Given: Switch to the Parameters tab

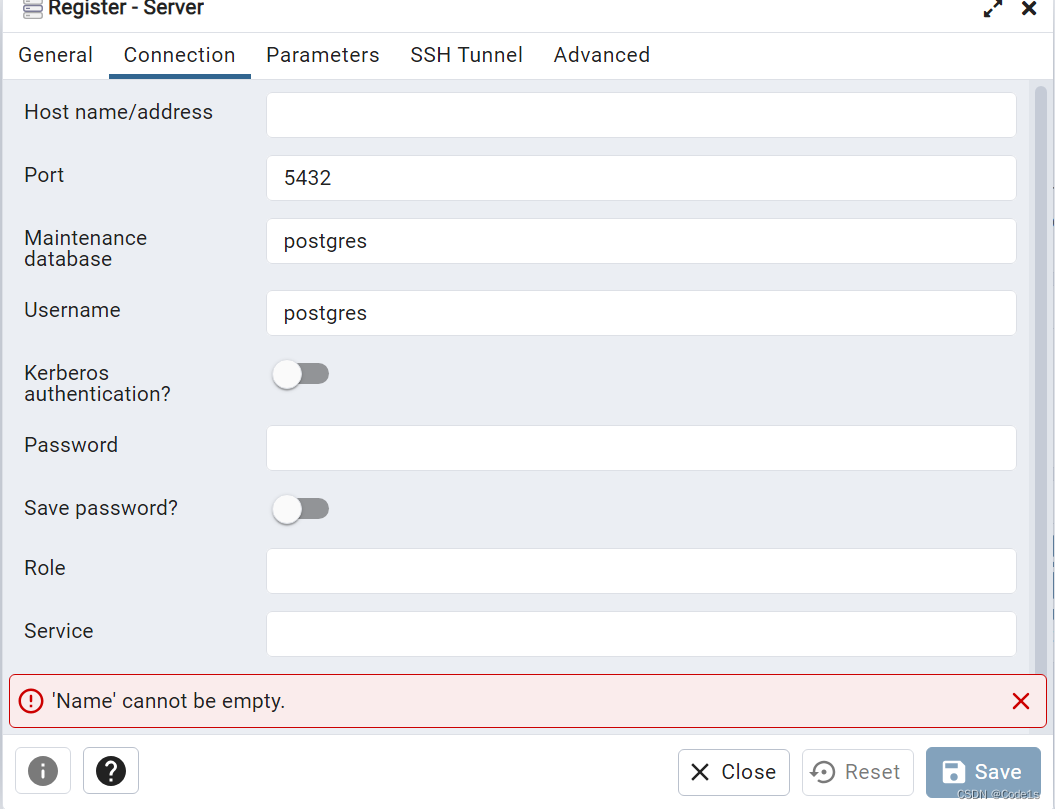Looking at the screenshot, I should click(323, 55).
